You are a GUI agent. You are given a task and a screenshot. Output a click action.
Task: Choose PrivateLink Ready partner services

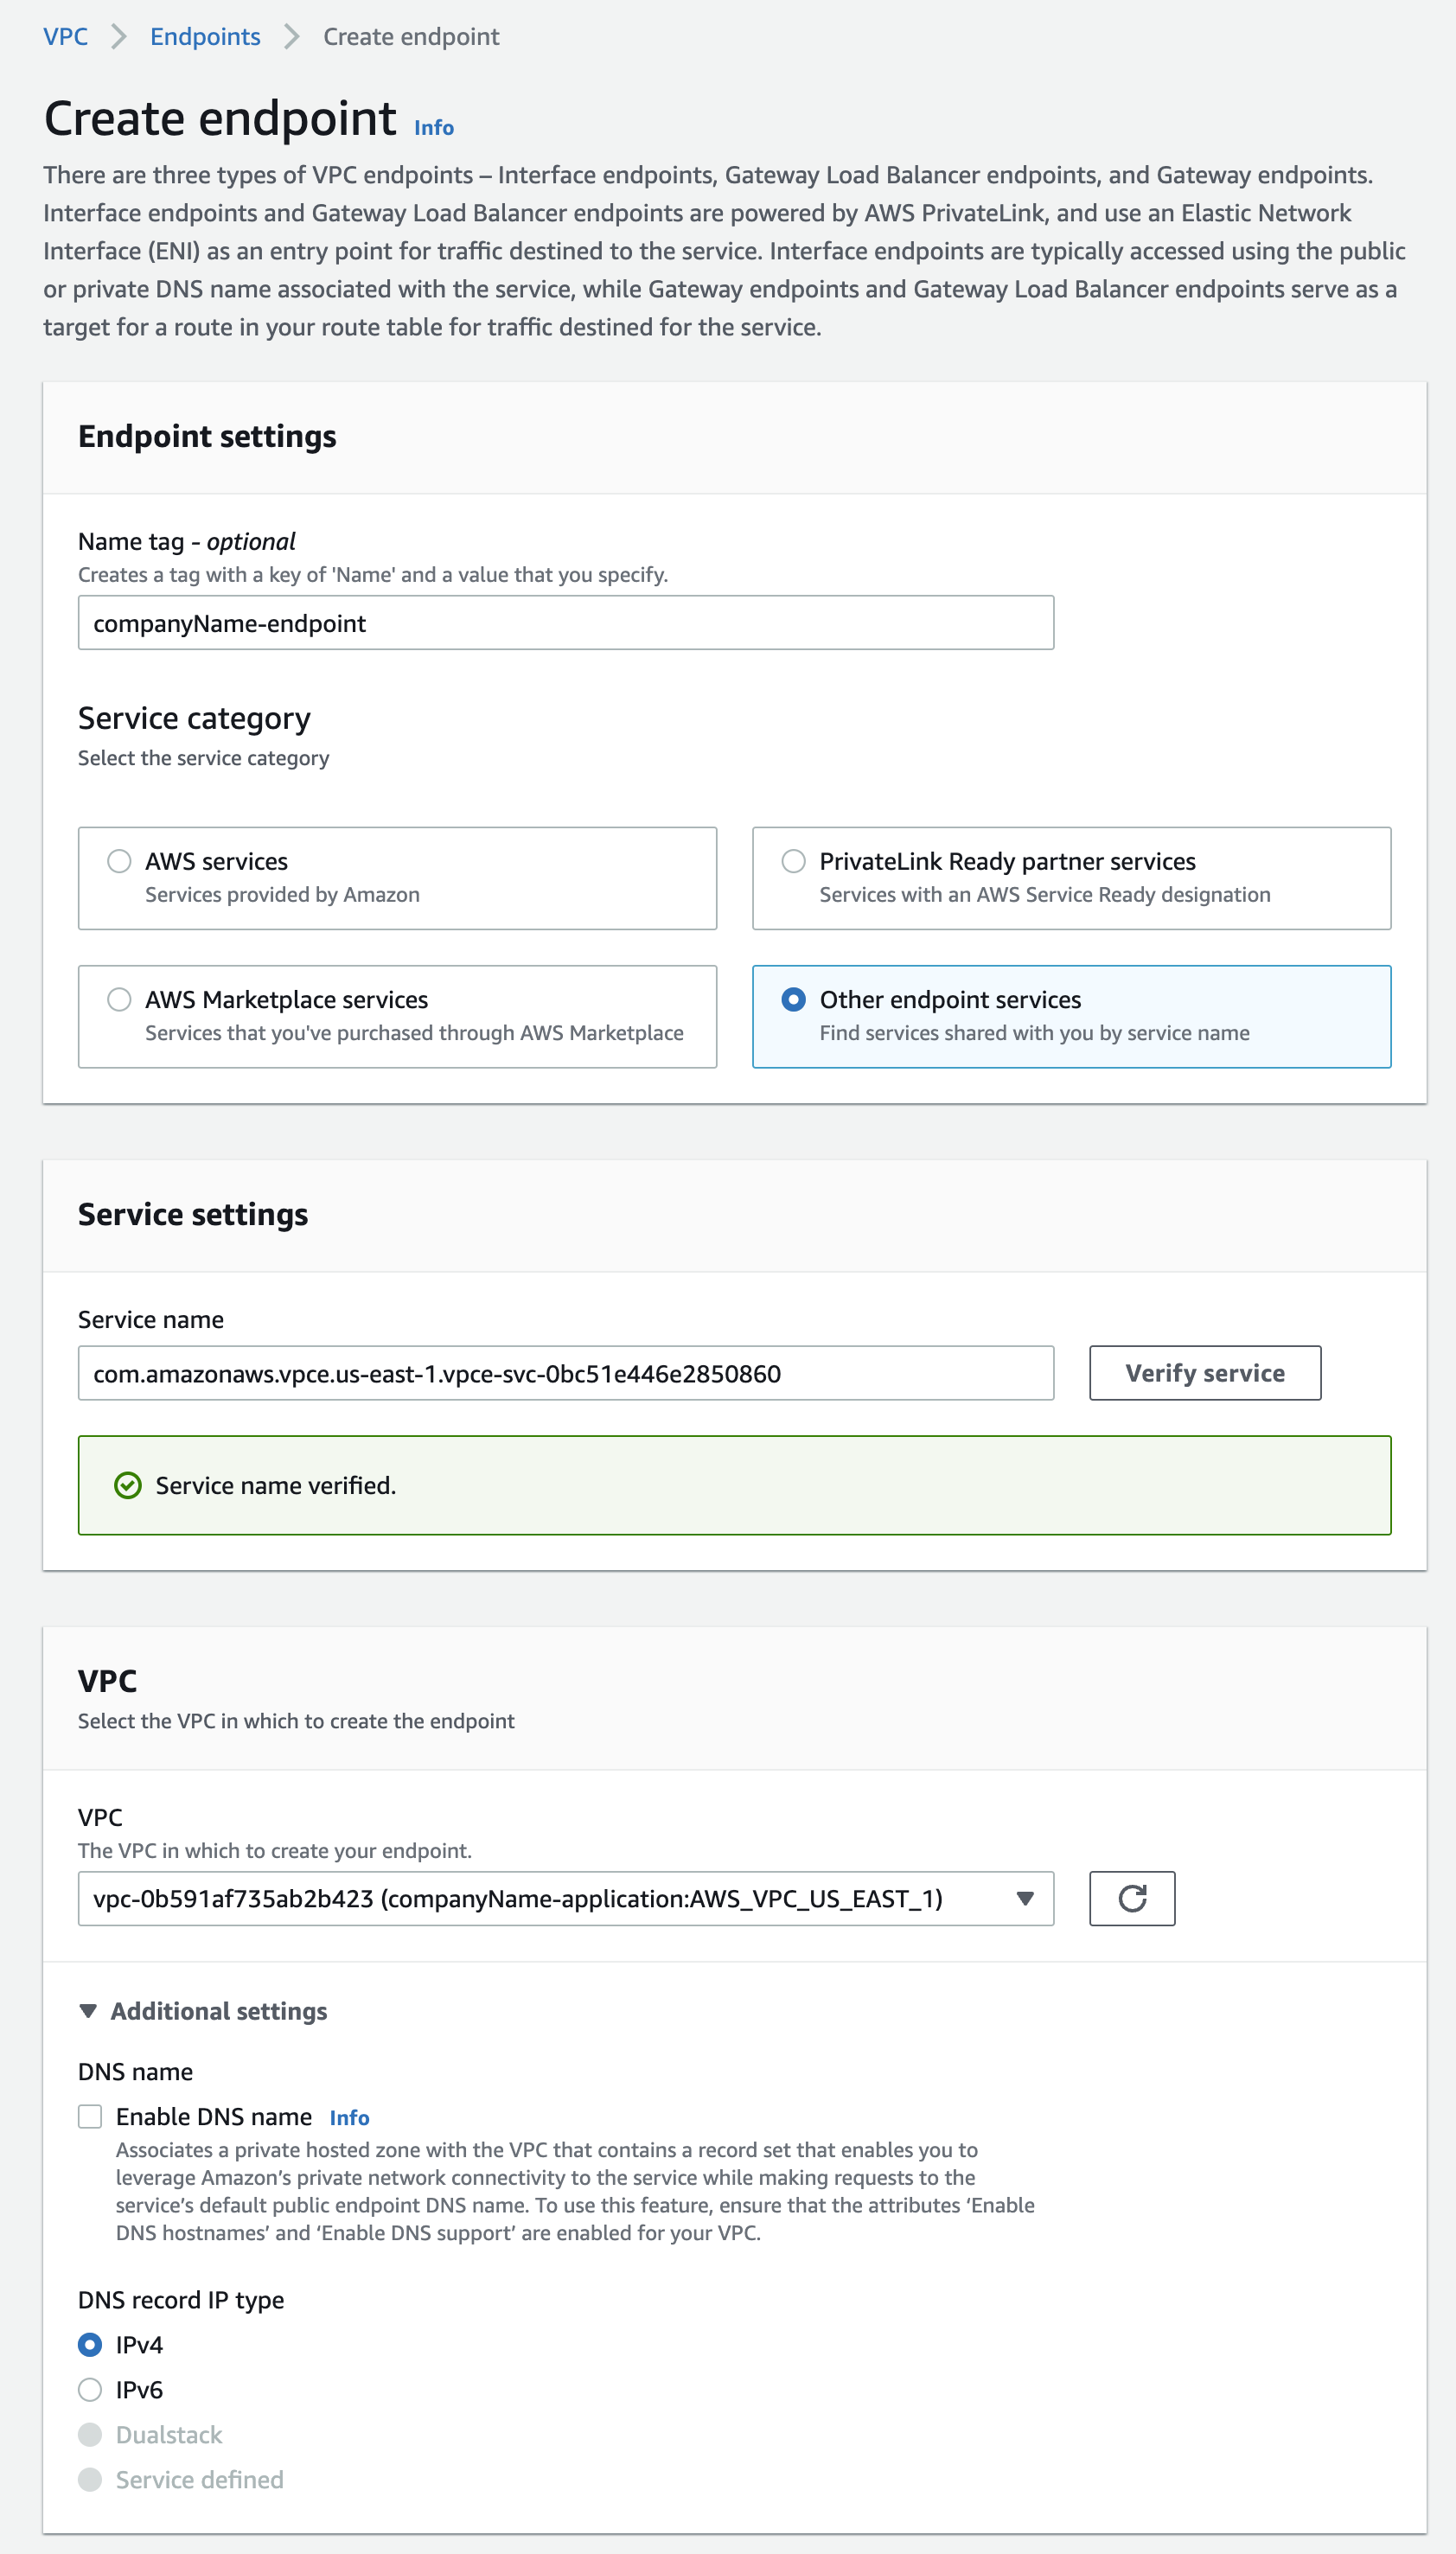point(793,861)
